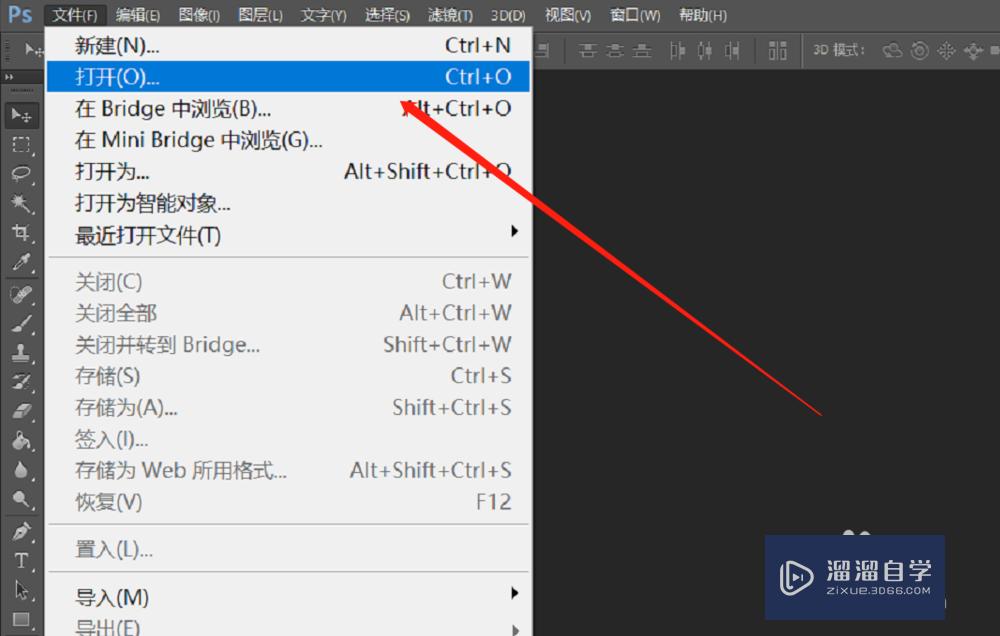Open the 选择(S) menu
Screen dimensions: 1000x636
pos(387,15)
